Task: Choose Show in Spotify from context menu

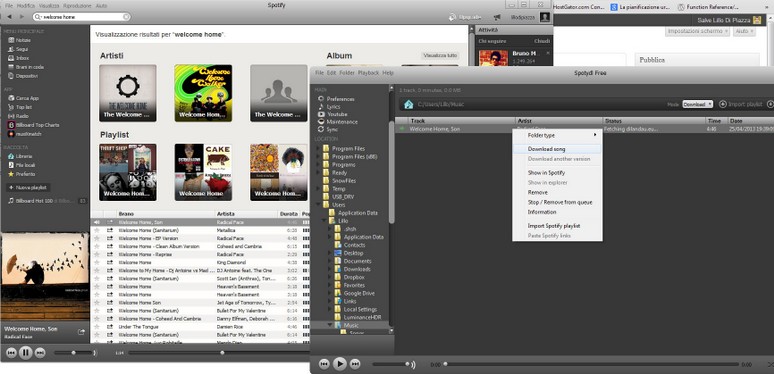Action: coord(557,173)
